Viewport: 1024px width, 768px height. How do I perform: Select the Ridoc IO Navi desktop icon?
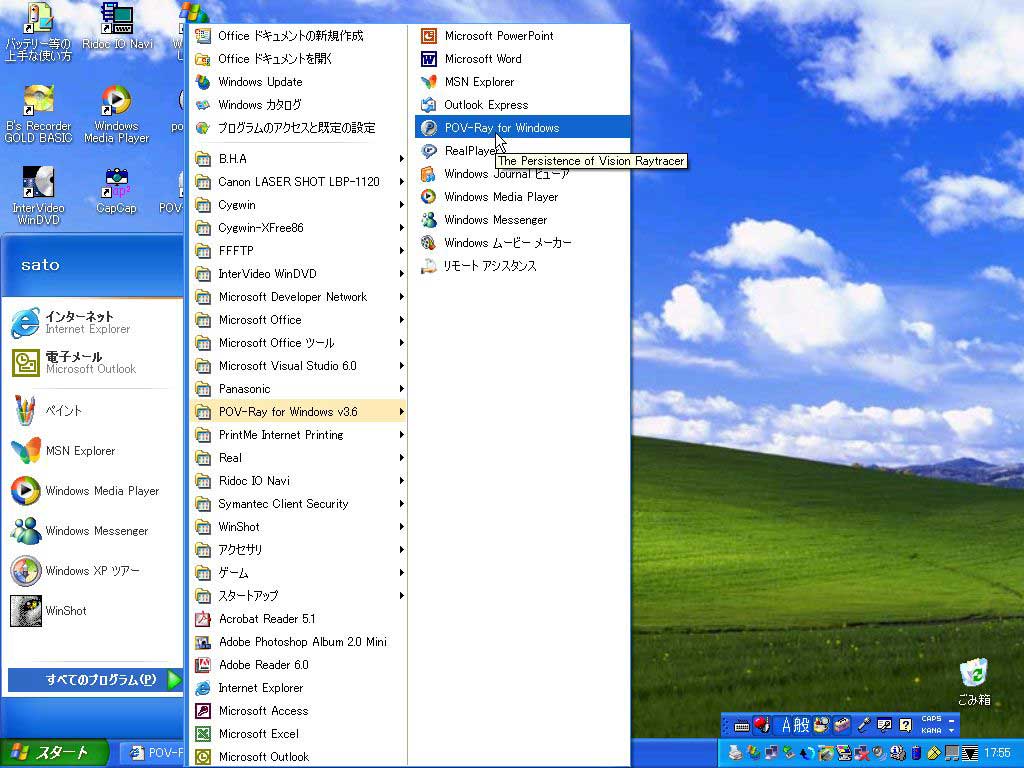tap(118, 27)
